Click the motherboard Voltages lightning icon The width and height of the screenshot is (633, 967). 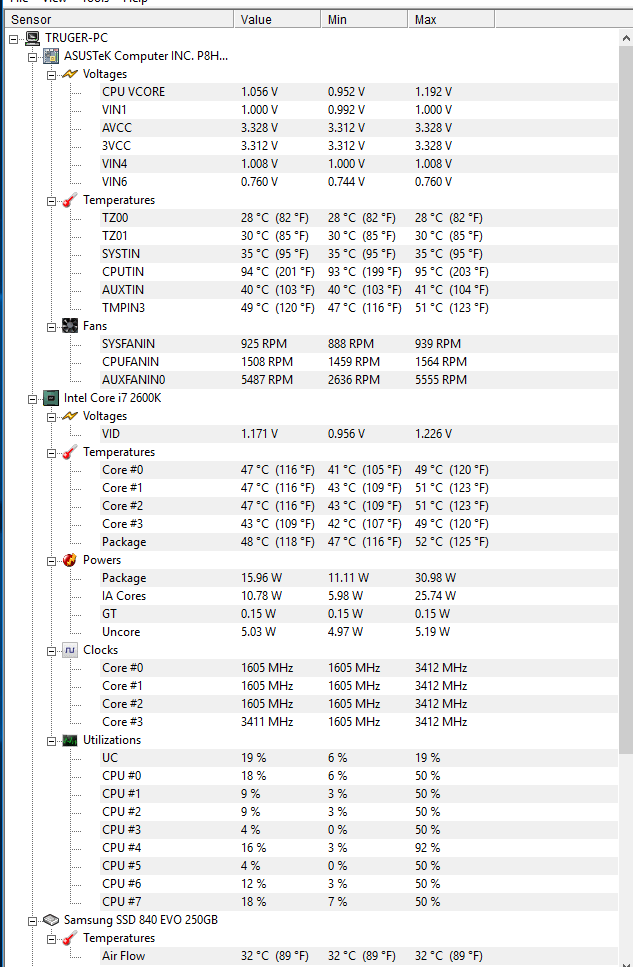coord(70,74)
